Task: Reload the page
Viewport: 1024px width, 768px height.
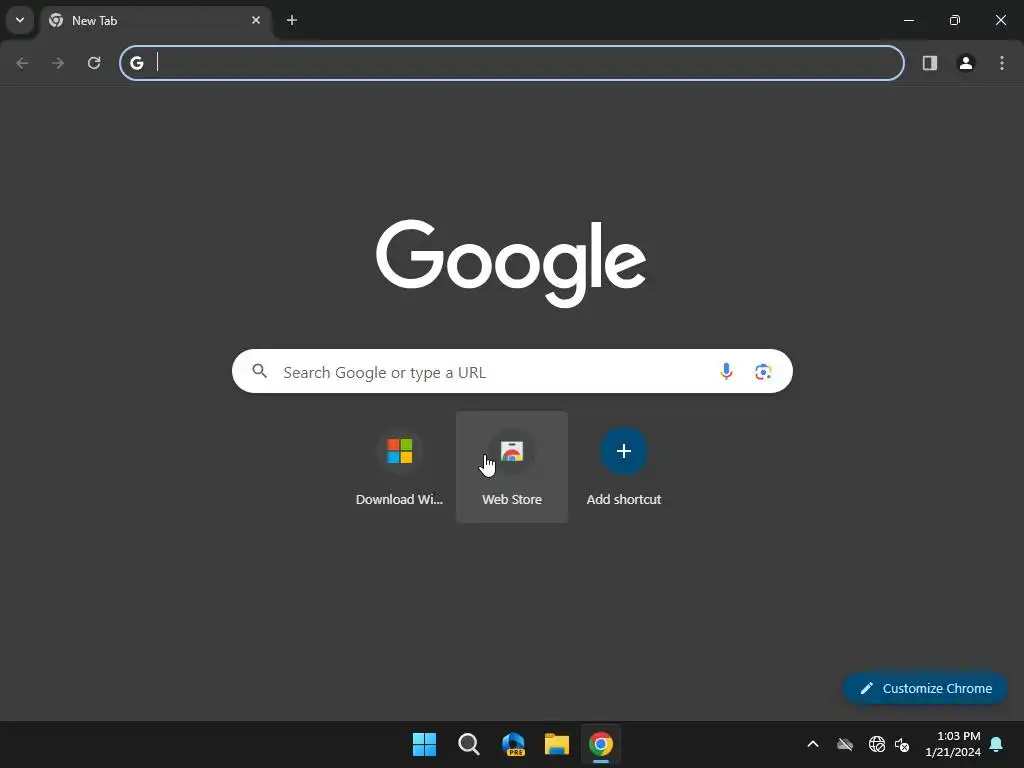Action: 94,63
